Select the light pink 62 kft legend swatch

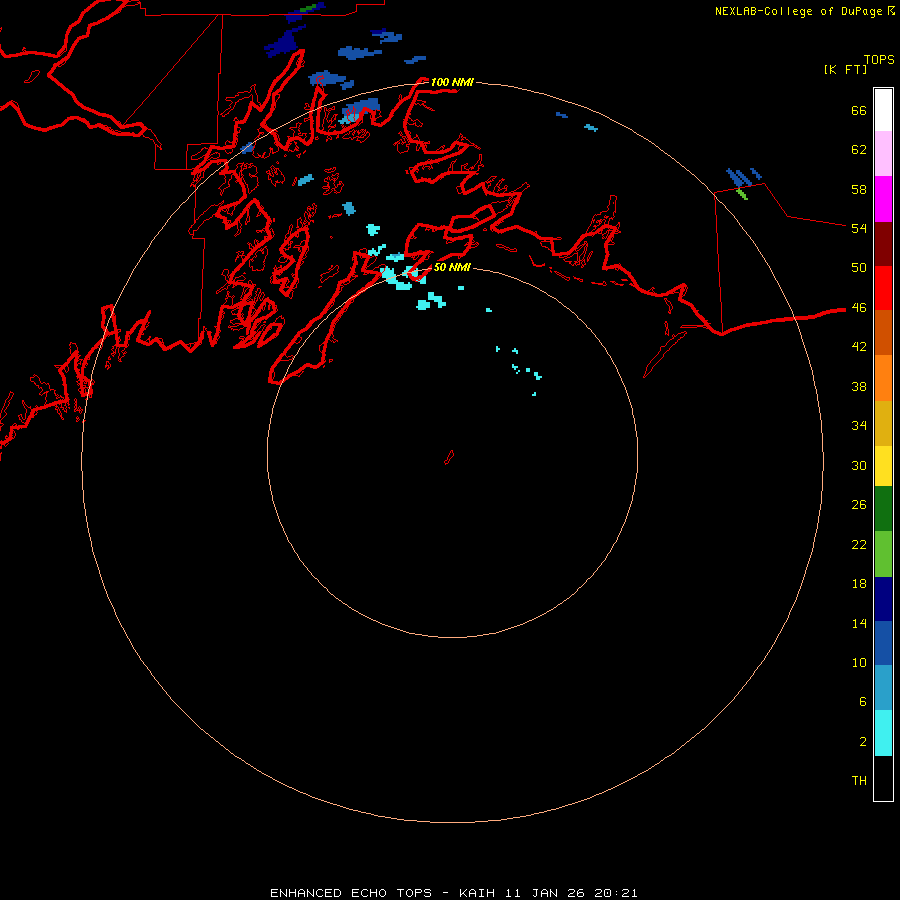pos(883,154)
